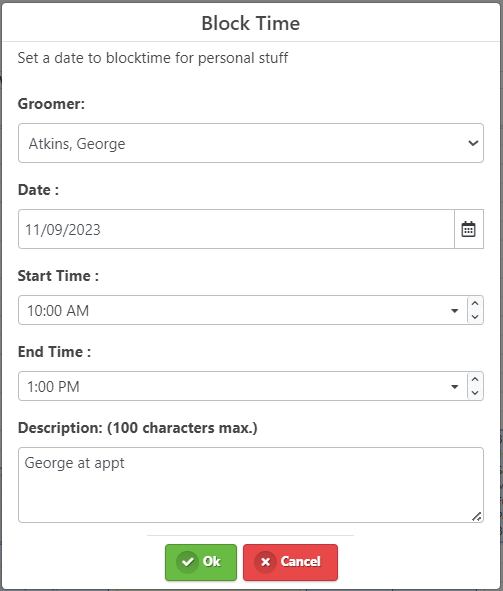The image size is (503, 591).
Task: Open the End Time dropdown arrow
Action: (455, 387)
